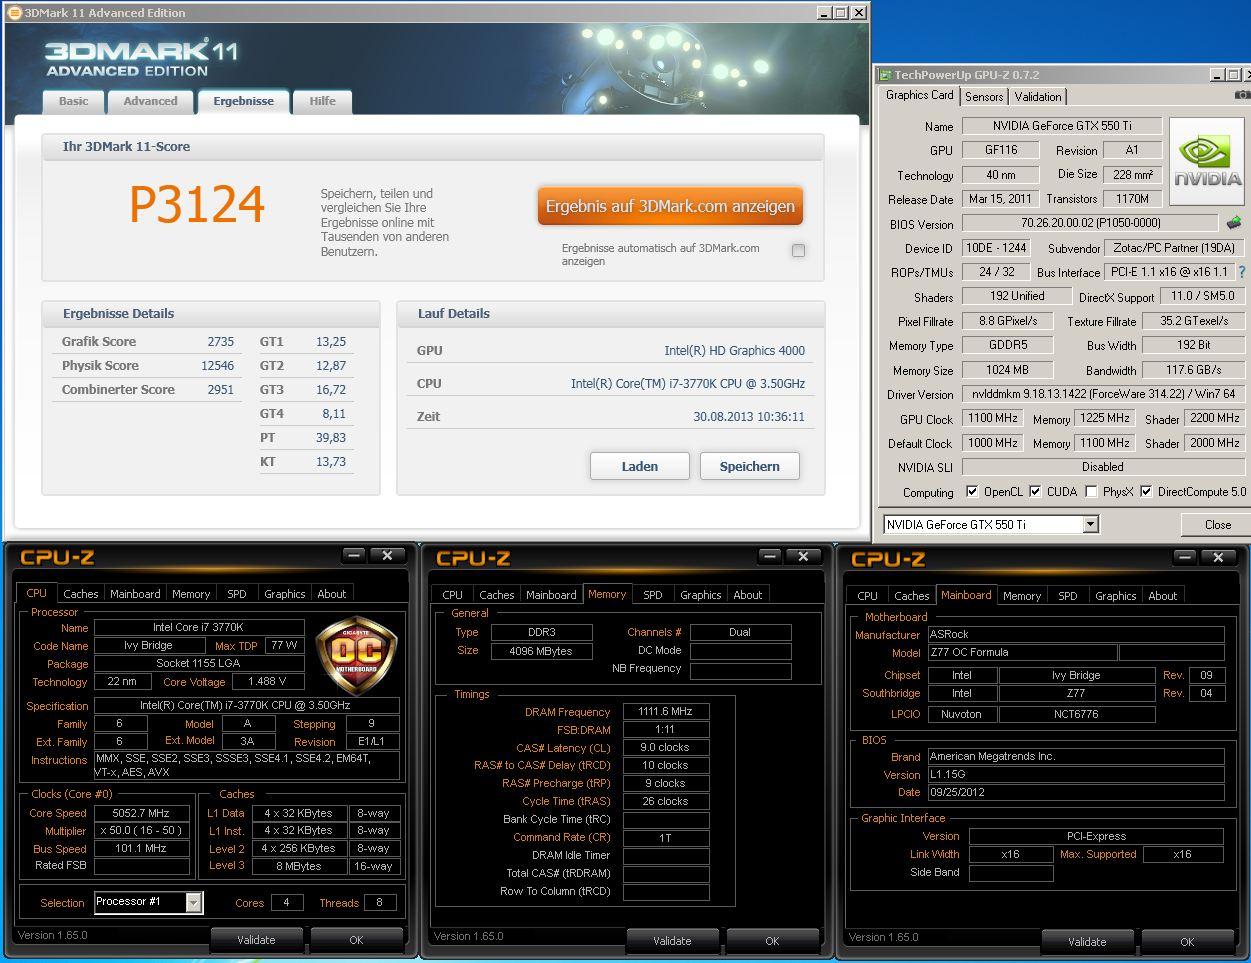Click the BIOS save chip icon in GPU-Z
The image size is (1251, 963).
pyautogui.click(x=1234, y=223)
